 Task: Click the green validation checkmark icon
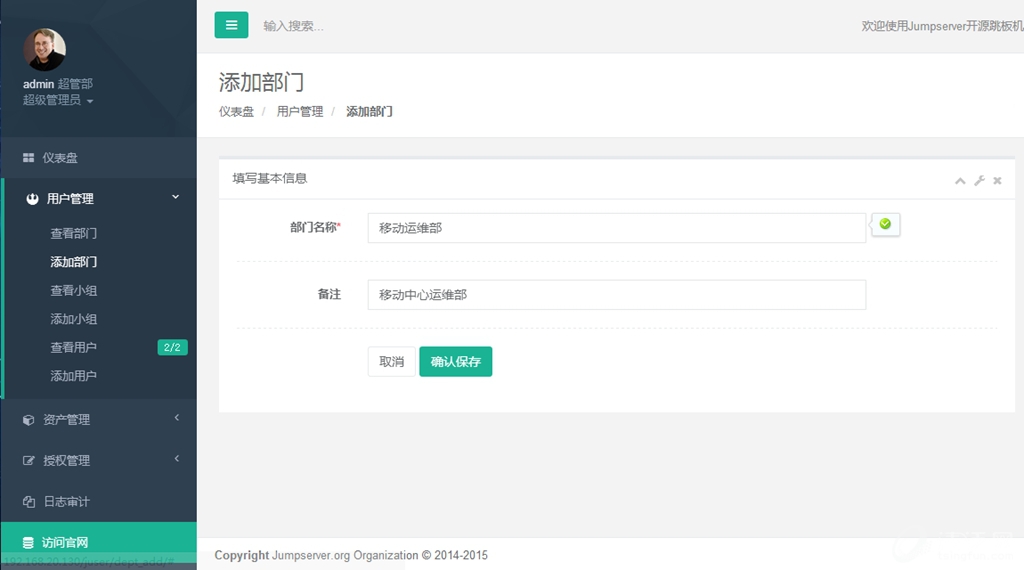[x=885, y=224]
